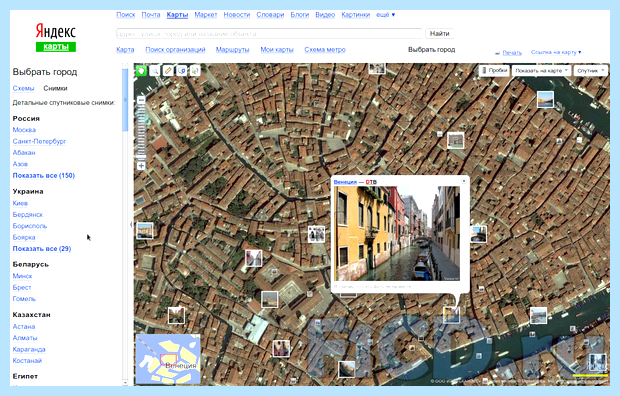Image resolution: width=620 pixels, height=396 pixels.
Task: Expand Показать все (29) Ukrainian cities
Action: pos(42,248)
